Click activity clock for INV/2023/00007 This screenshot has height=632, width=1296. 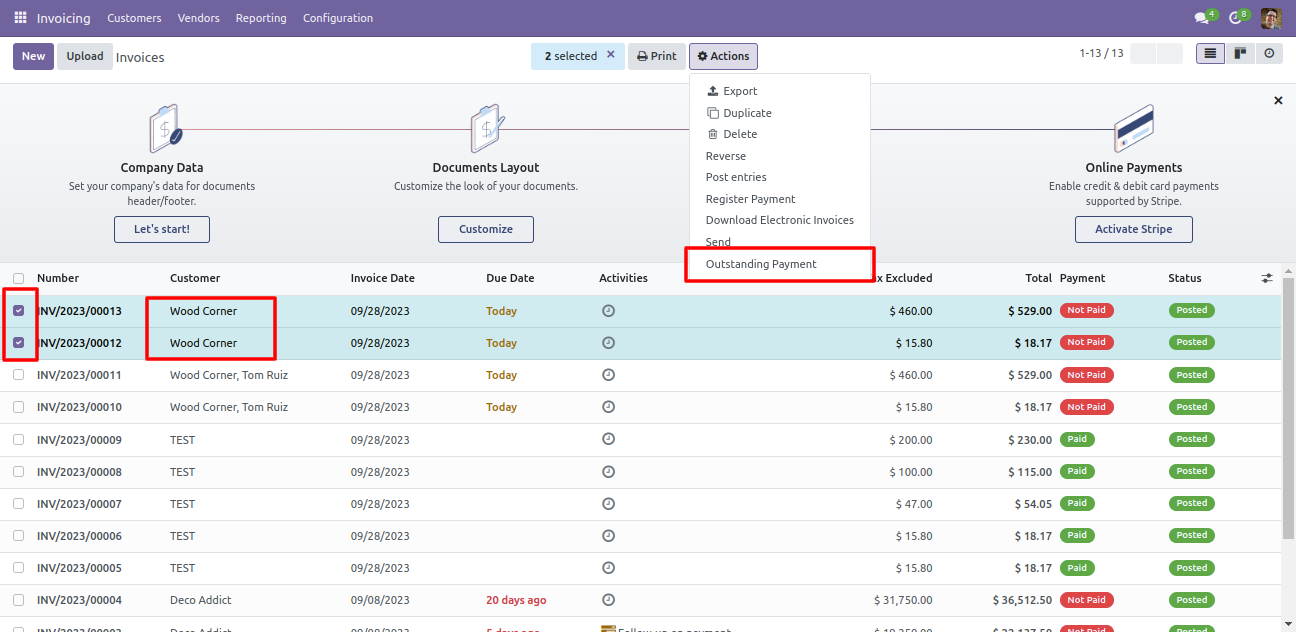608,503
